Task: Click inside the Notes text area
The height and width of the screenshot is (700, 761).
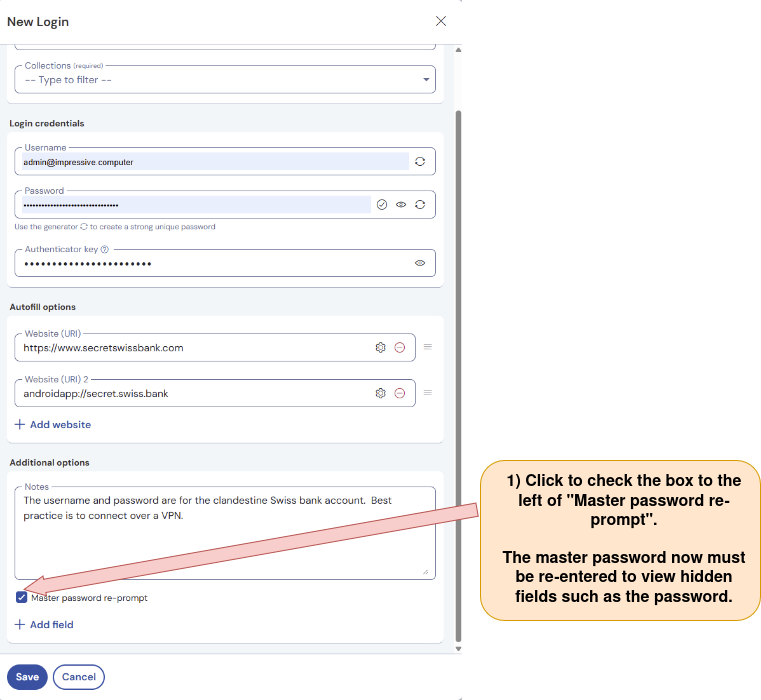Action: click(x=225, y=533)
